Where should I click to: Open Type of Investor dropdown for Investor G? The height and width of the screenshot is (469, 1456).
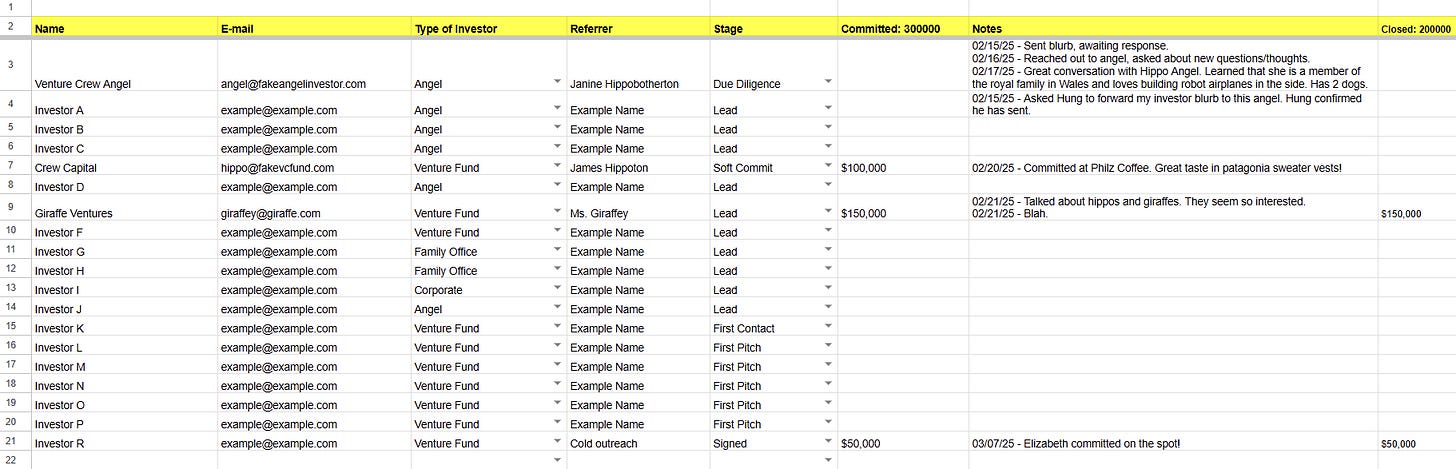coord(557,251)
